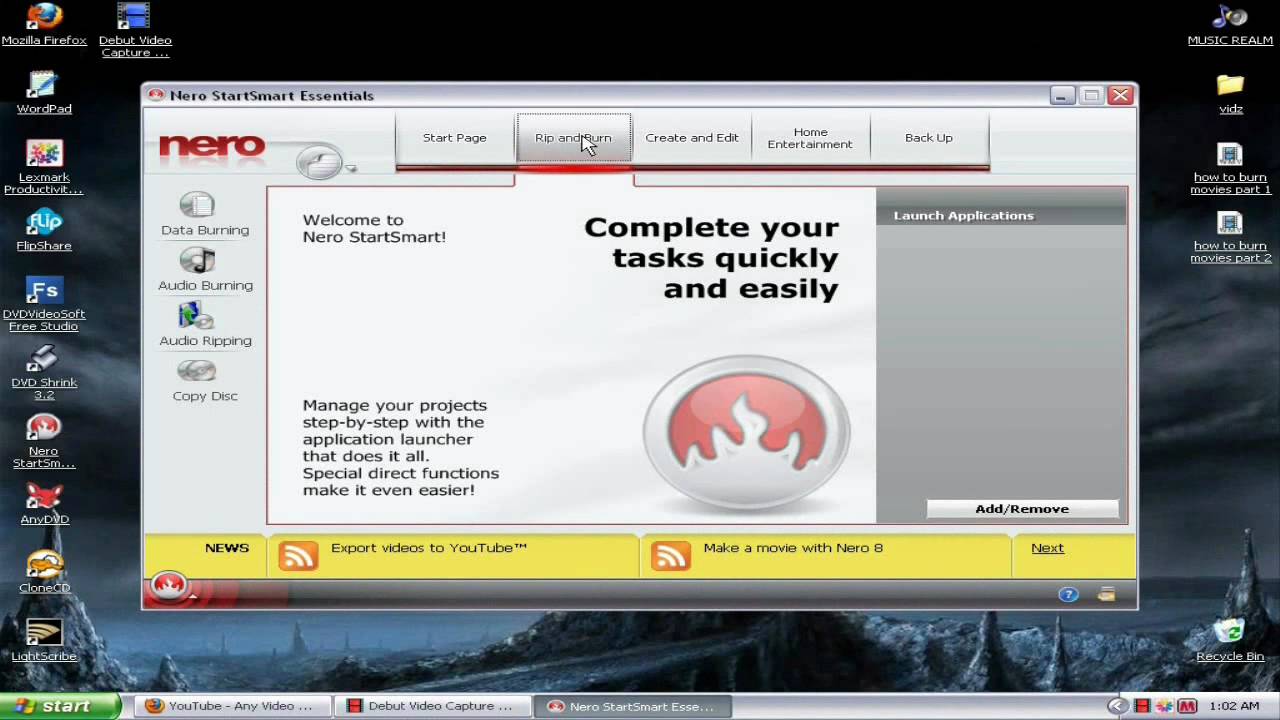1280x720 pixels.
Task: Click the round Nero flame button at bottom left
Action: tap(169, 587)
